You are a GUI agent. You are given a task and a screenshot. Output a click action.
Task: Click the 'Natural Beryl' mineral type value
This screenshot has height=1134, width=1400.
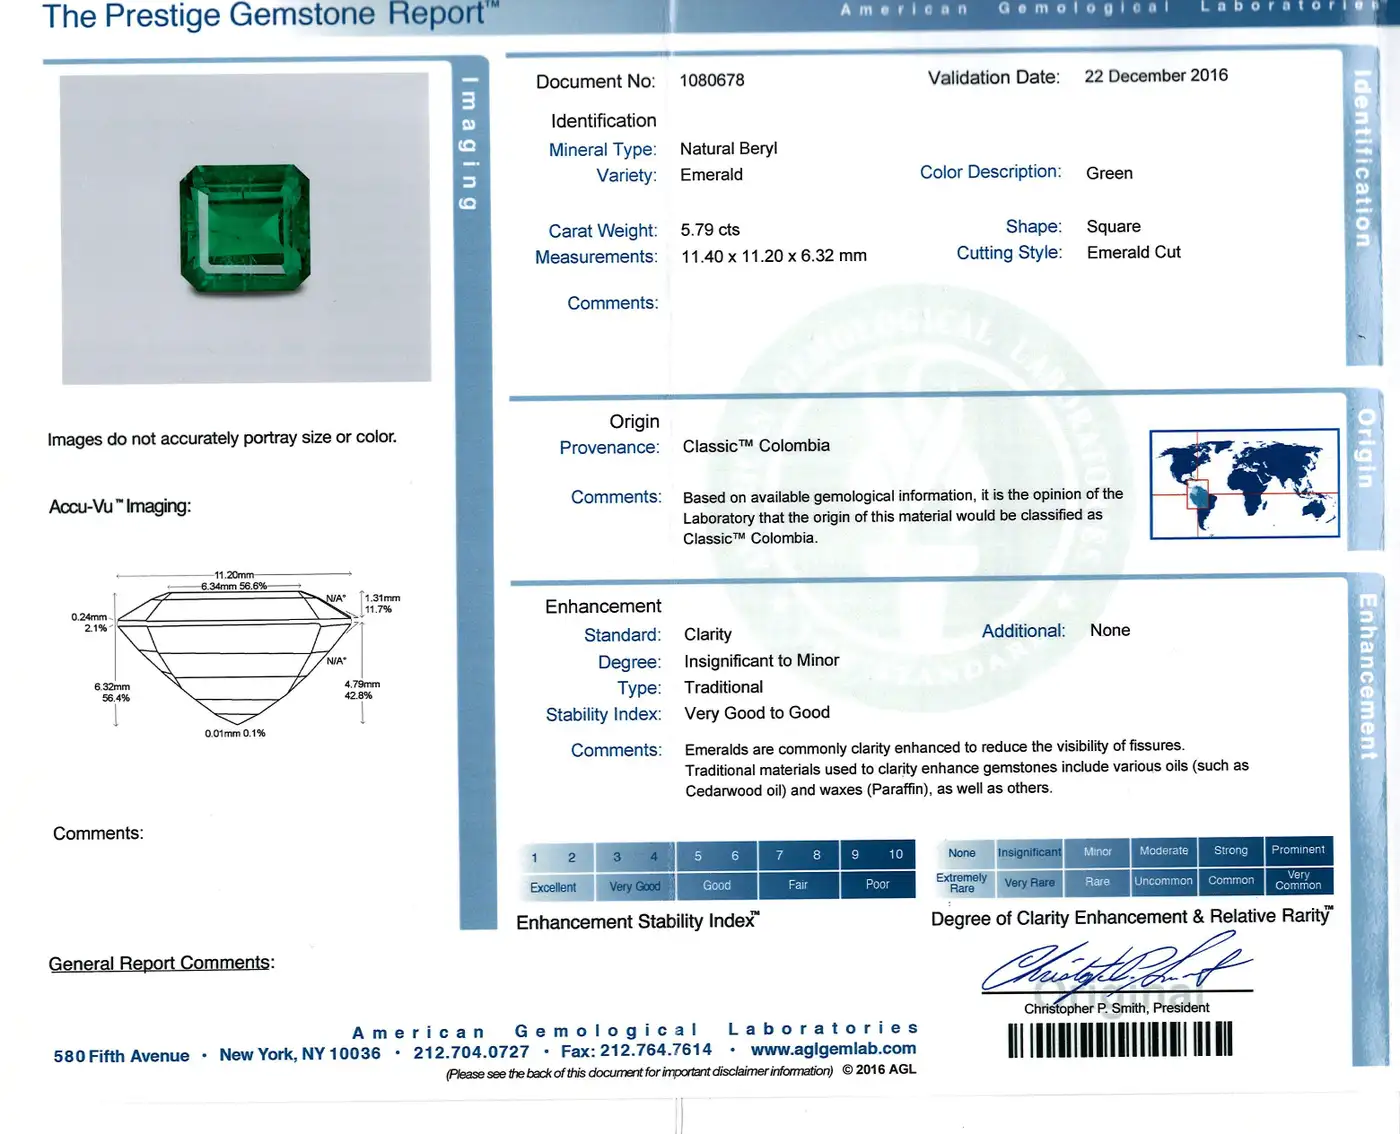pos(728,148)
